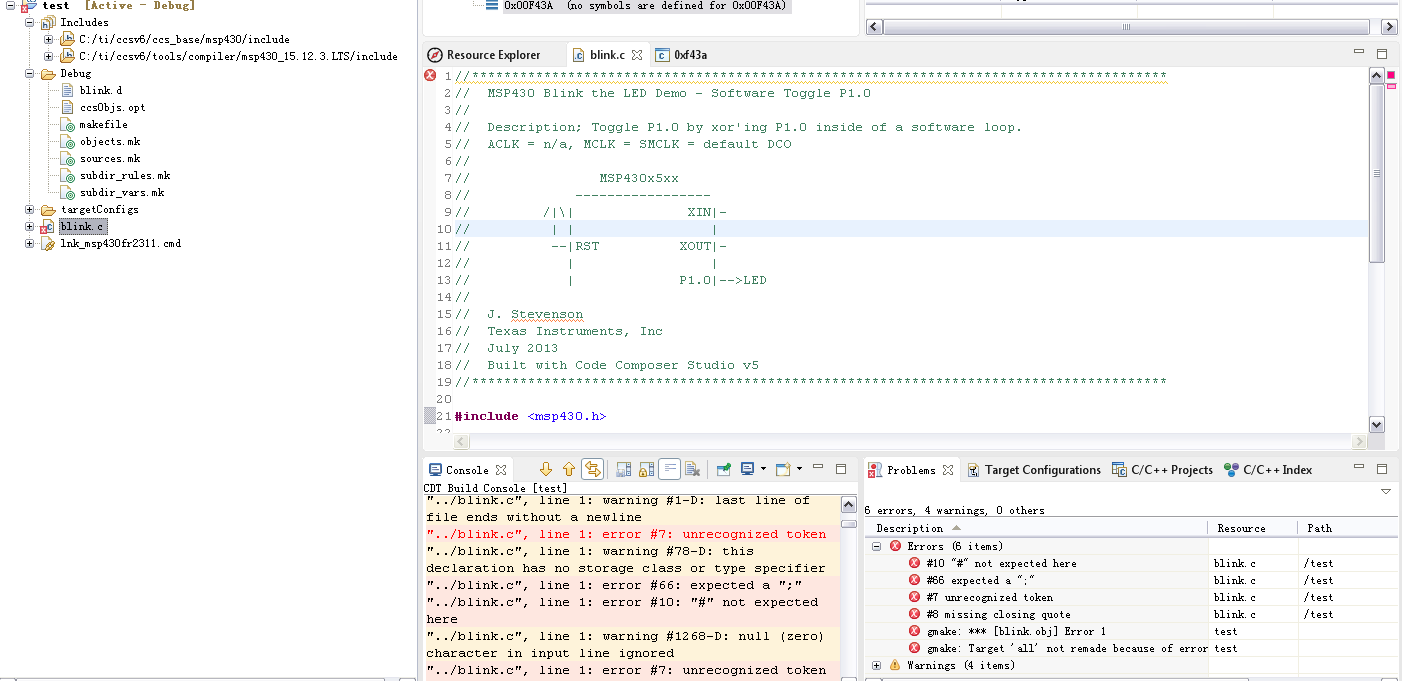Click the Previous Error up arrow in Console
1402x681 pixels.
coord(569,469)
